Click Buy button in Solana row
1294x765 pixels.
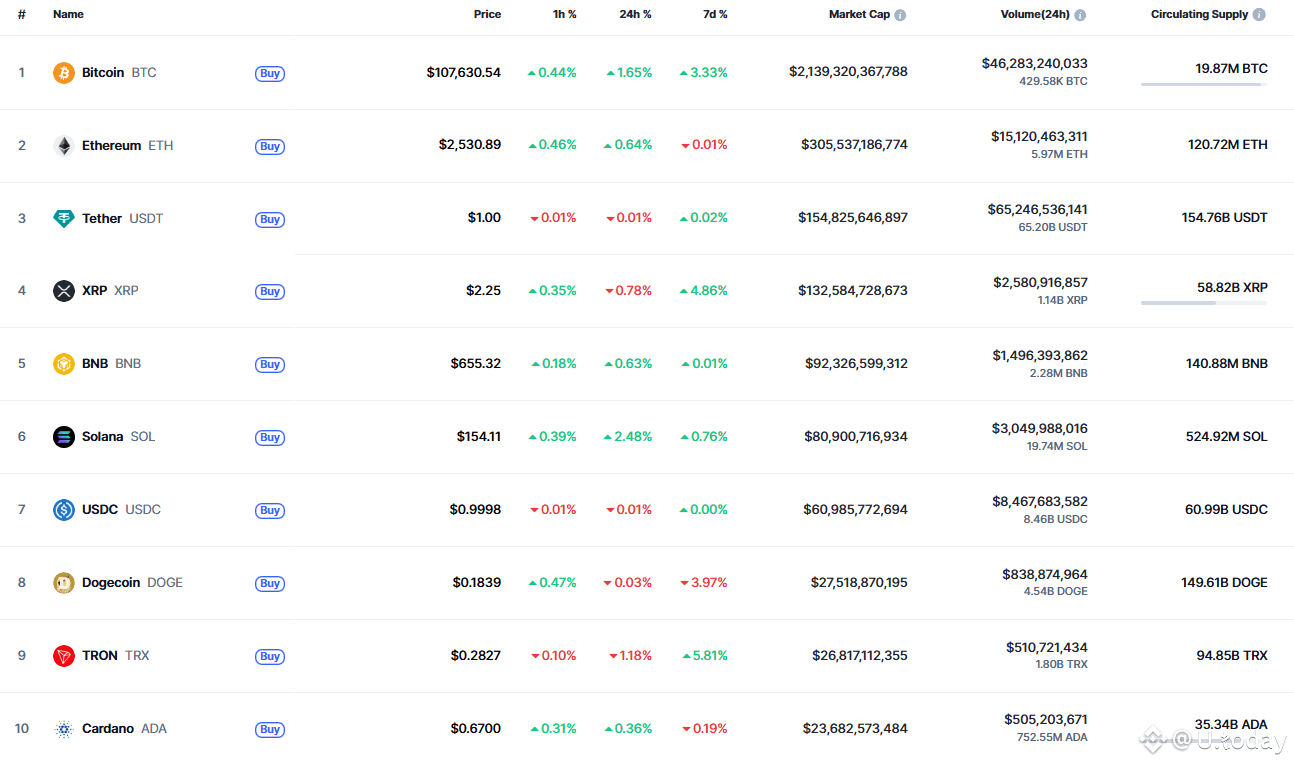point(270,438)
